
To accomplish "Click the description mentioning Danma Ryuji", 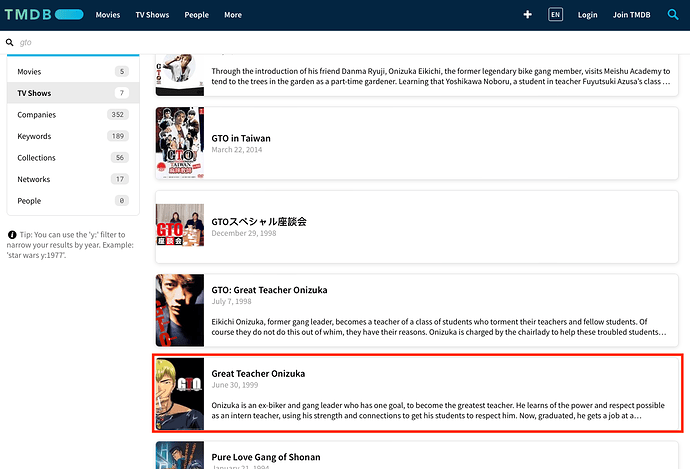I will [441, 76].
